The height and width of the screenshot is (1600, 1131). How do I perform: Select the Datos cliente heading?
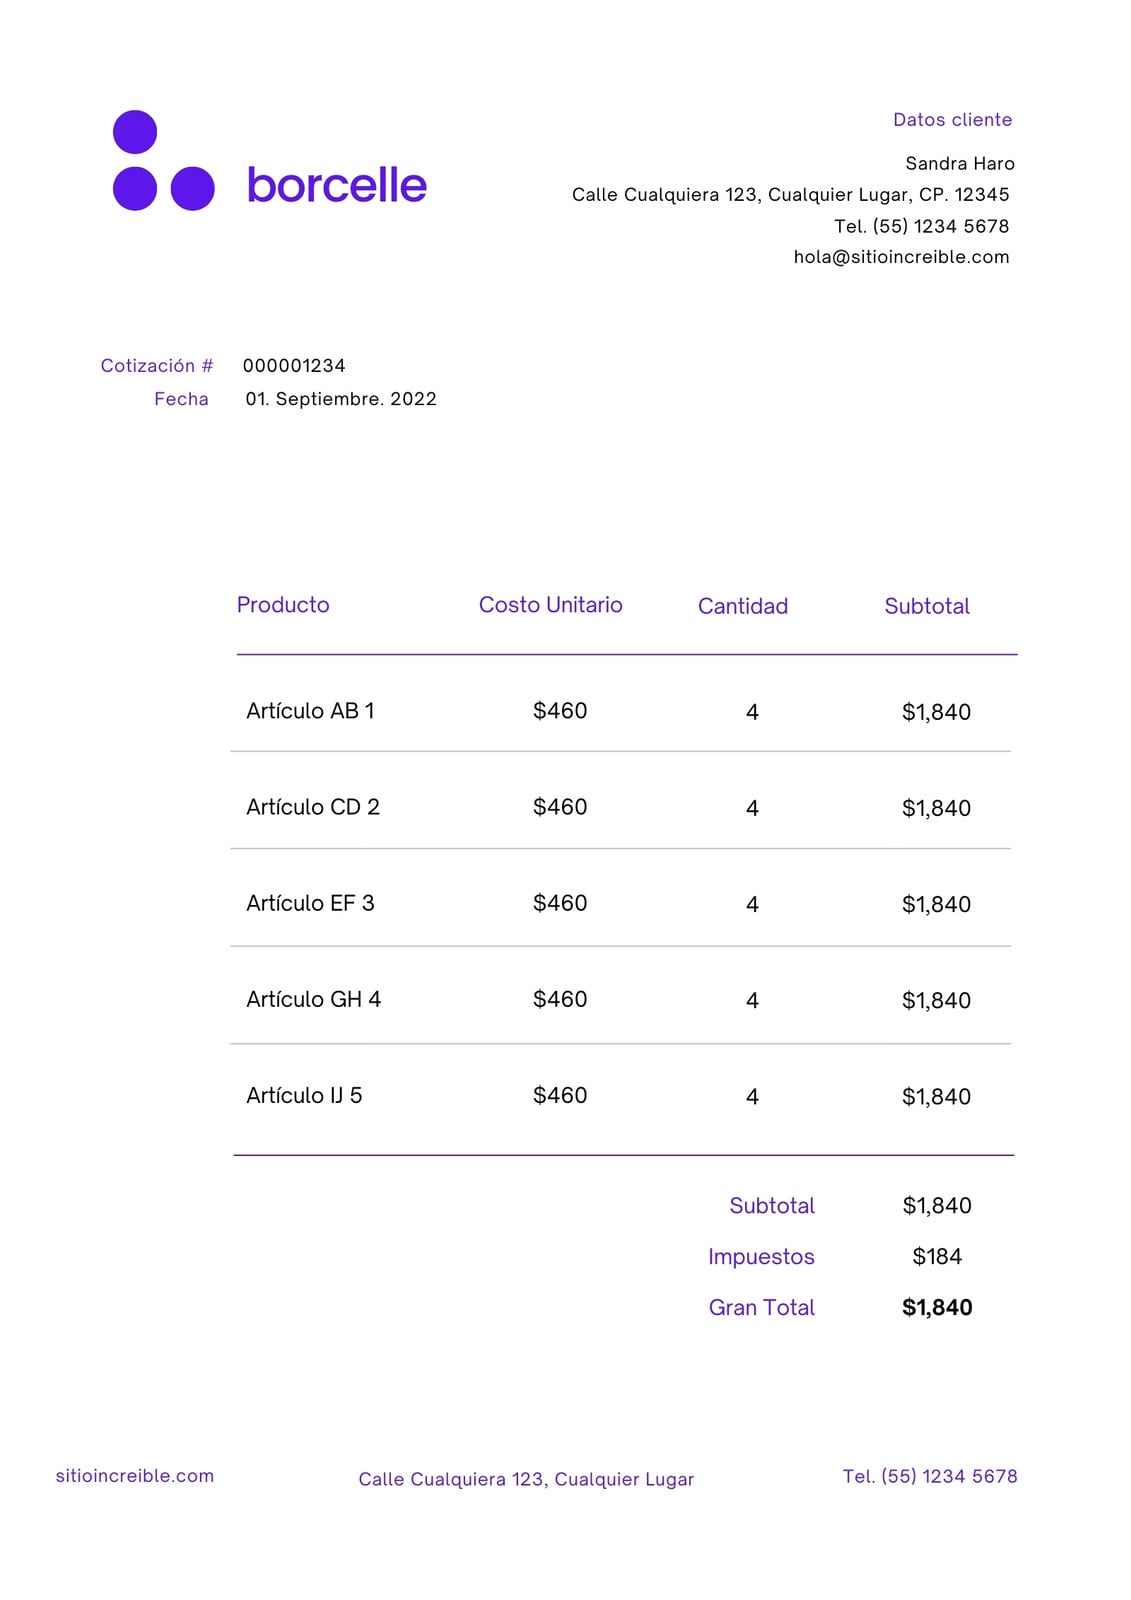click(x=952, y=120)
